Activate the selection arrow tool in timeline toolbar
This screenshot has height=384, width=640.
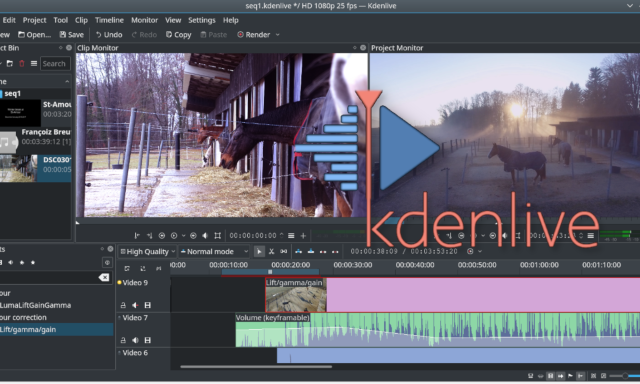(x=259, y=251)
